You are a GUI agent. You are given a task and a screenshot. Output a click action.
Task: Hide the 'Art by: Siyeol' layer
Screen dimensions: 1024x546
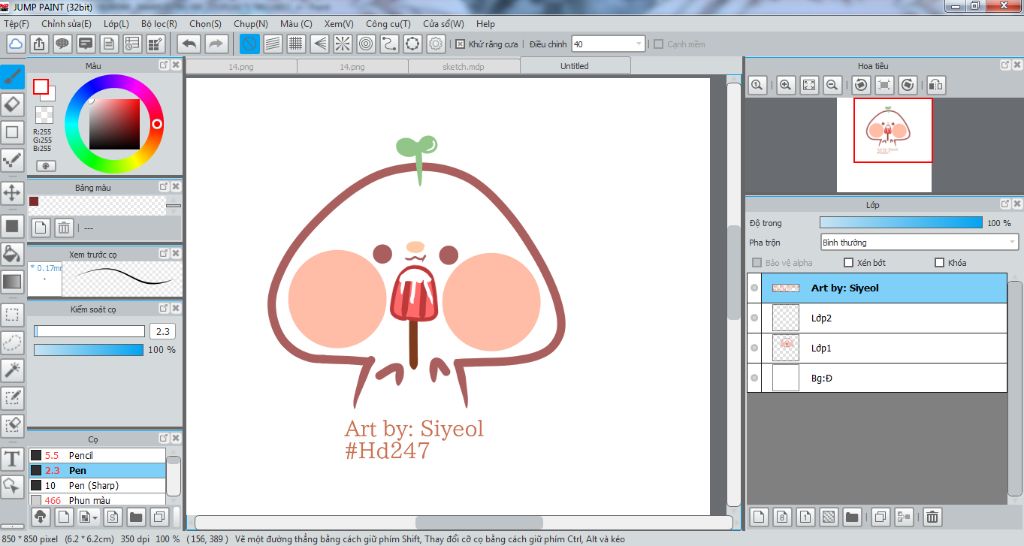(x=754, y=288)
